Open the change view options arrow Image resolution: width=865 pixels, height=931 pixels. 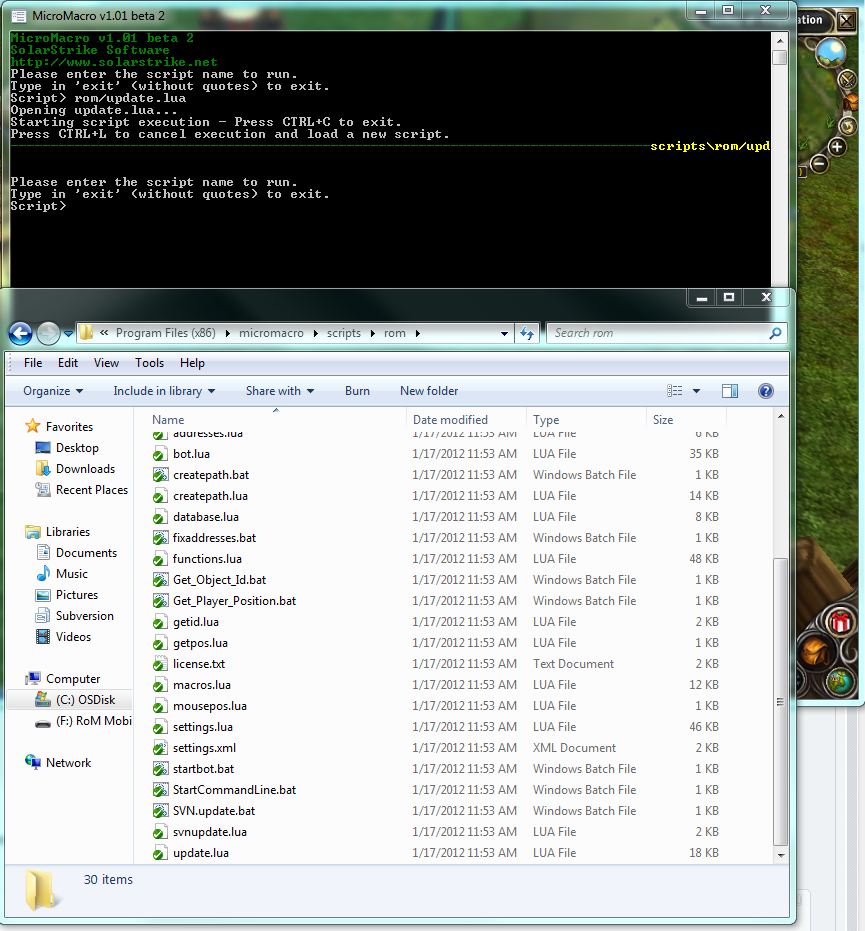(696, 391)
